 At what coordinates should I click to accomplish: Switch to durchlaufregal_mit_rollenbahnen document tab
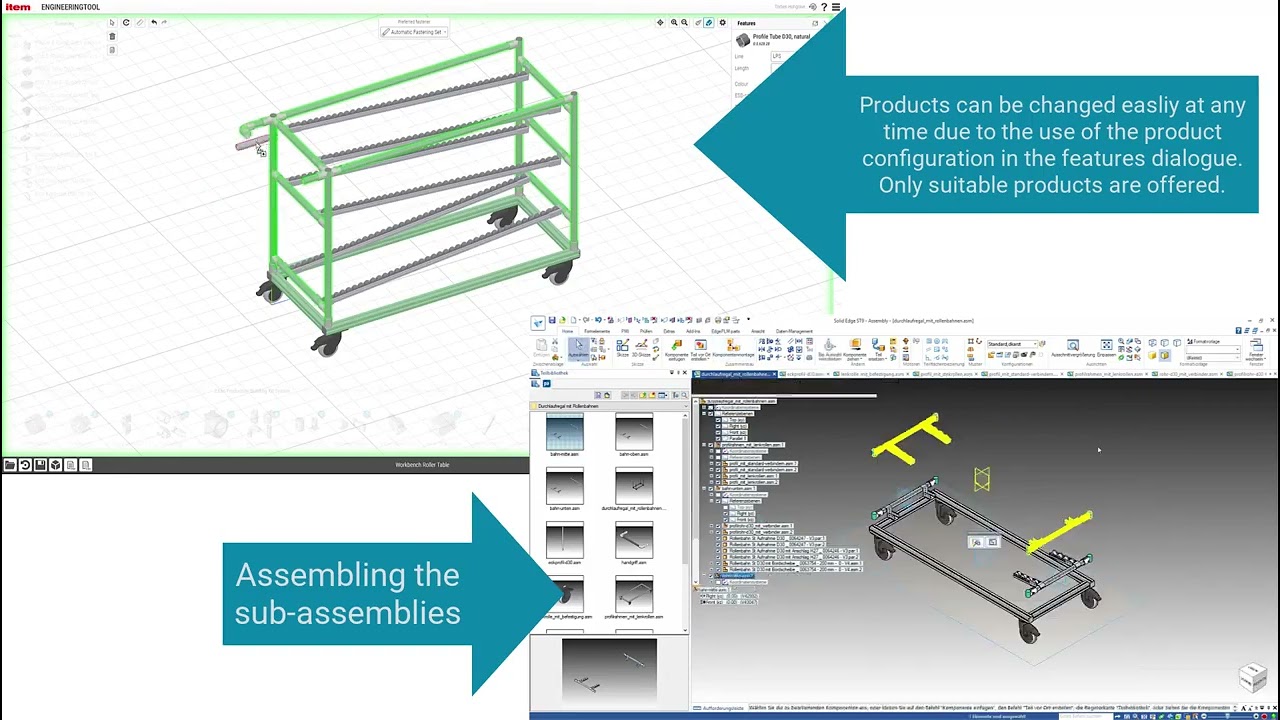[x=735, y=374]
